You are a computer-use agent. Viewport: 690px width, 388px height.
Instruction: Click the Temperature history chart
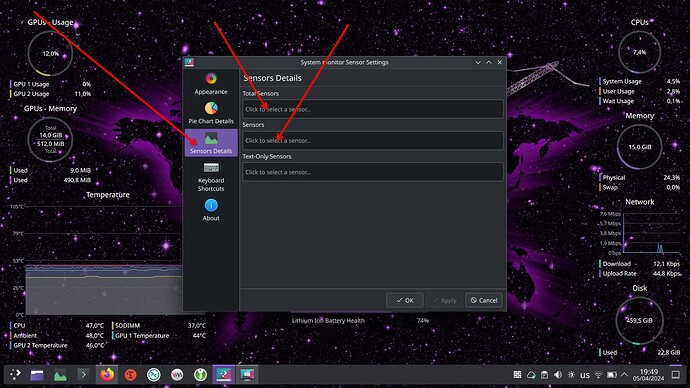point(104,260)
